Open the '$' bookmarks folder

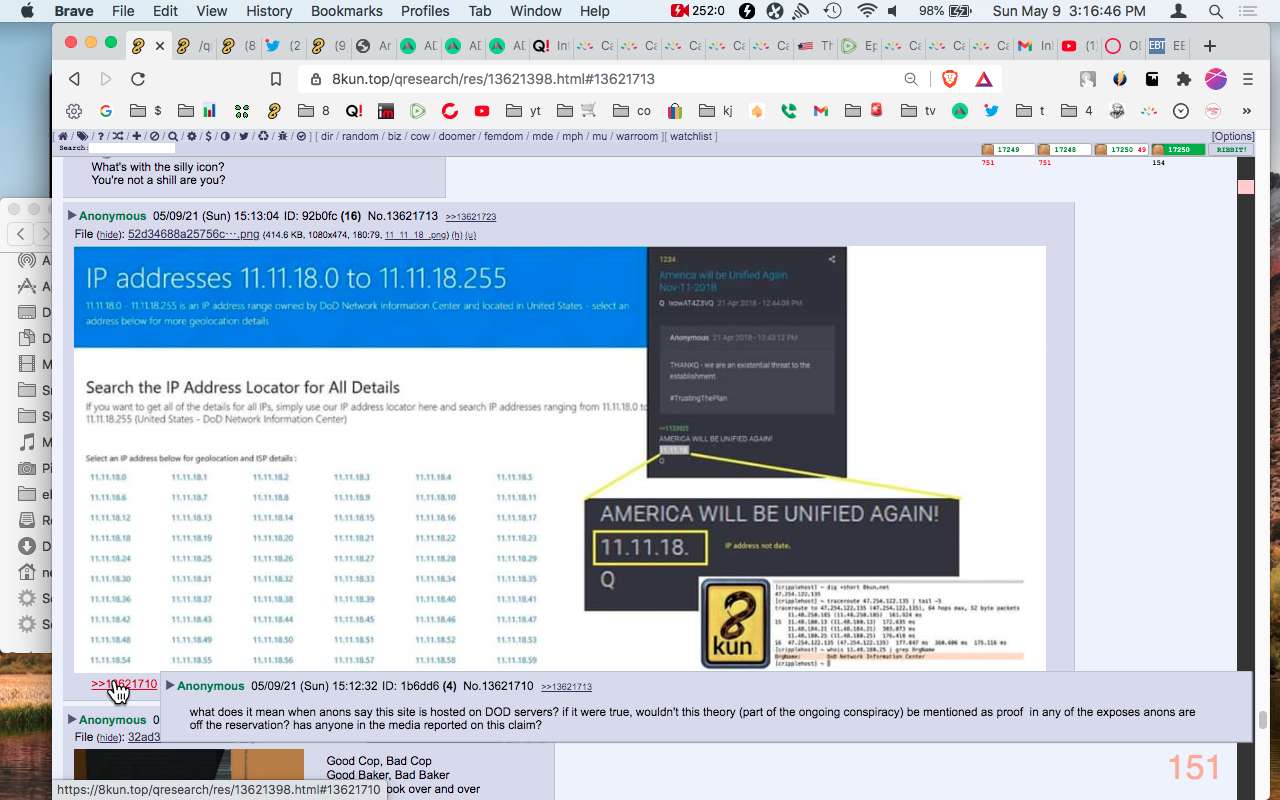(x=145, y=111)
